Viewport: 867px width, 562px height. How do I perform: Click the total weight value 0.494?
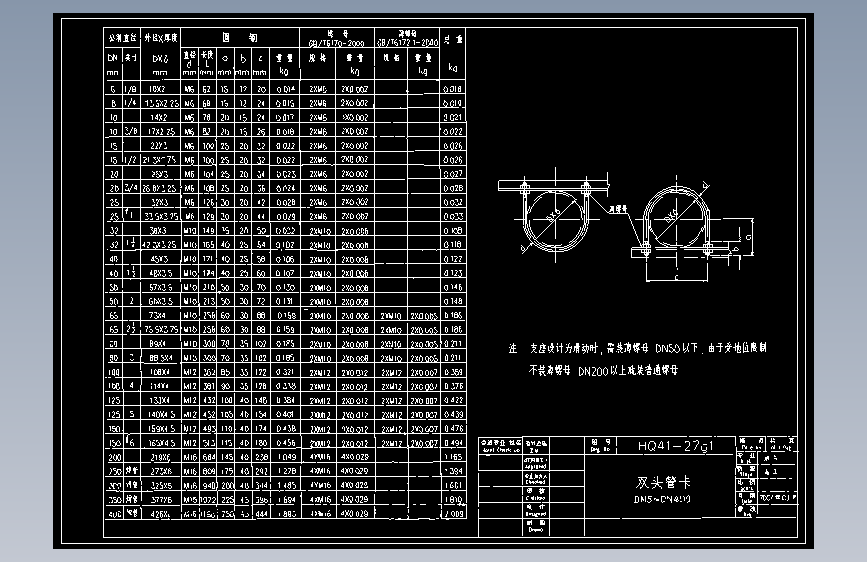coord(453,443)
